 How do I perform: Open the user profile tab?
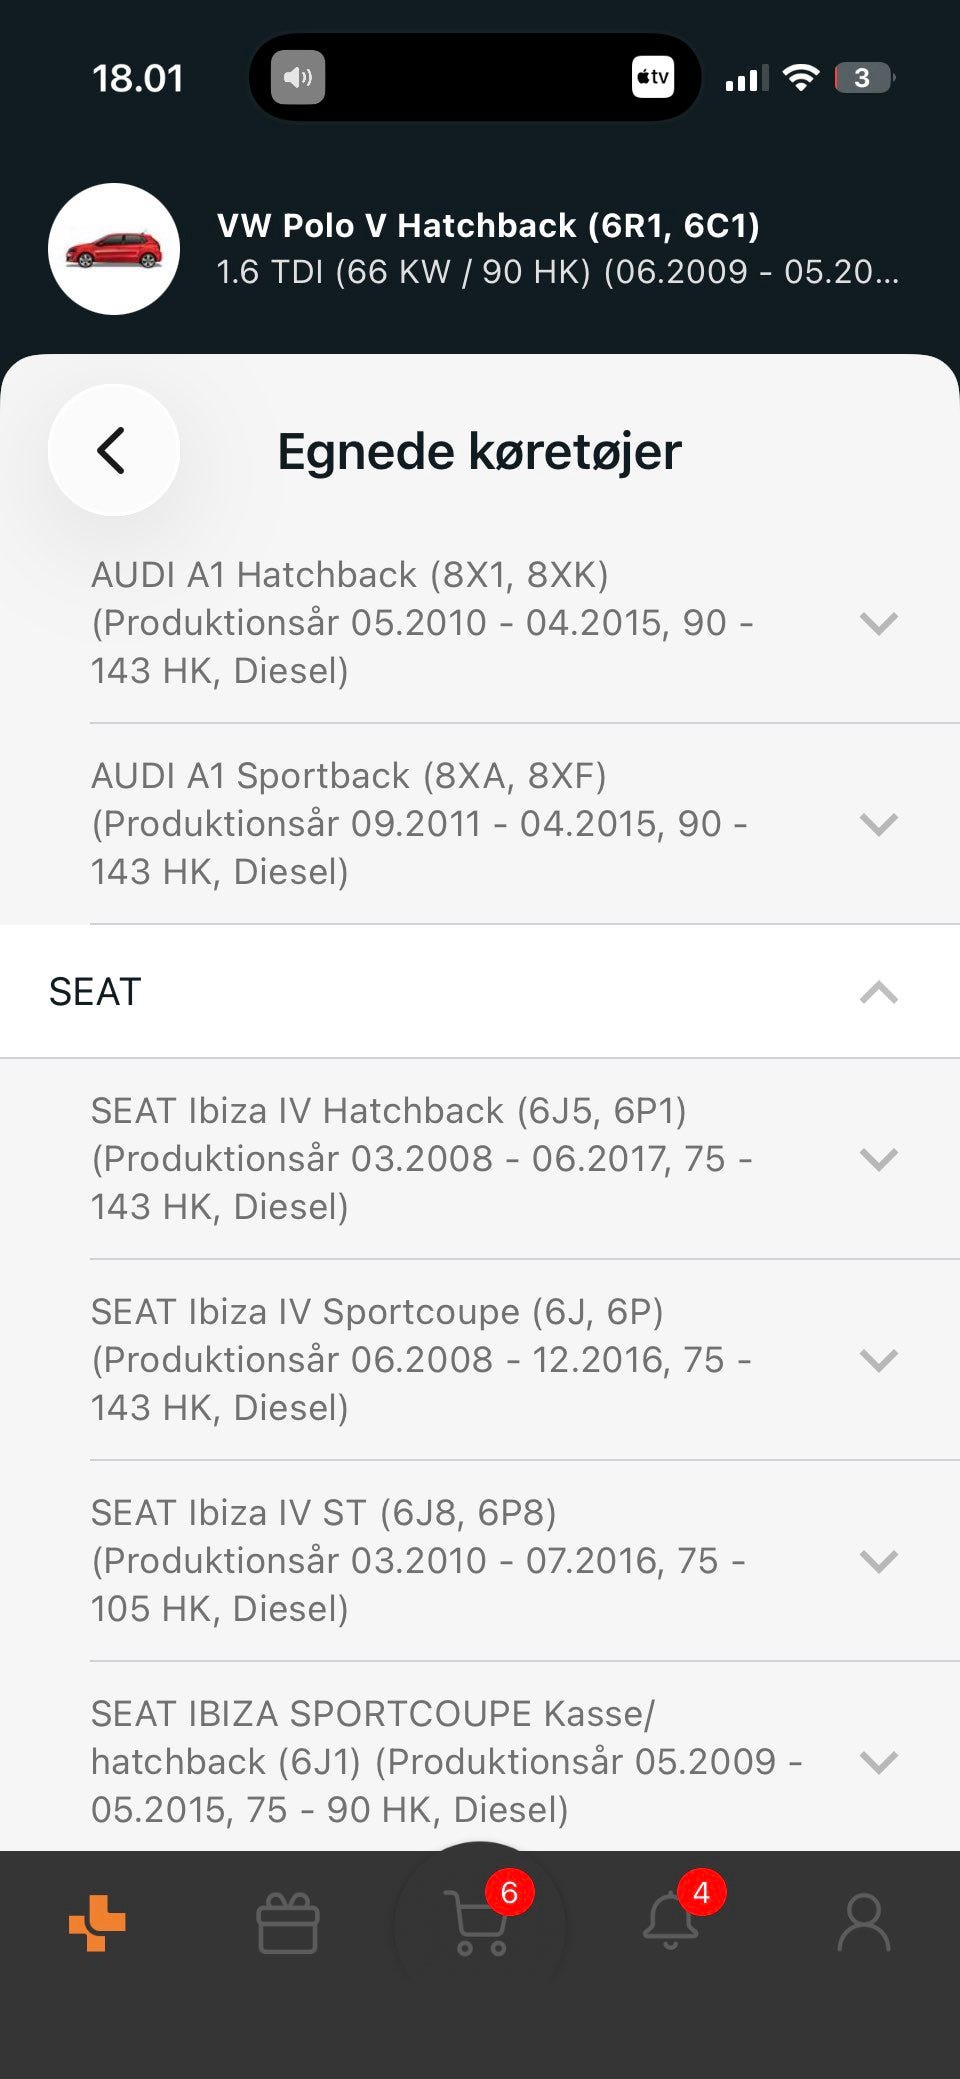coord(863,1922)
